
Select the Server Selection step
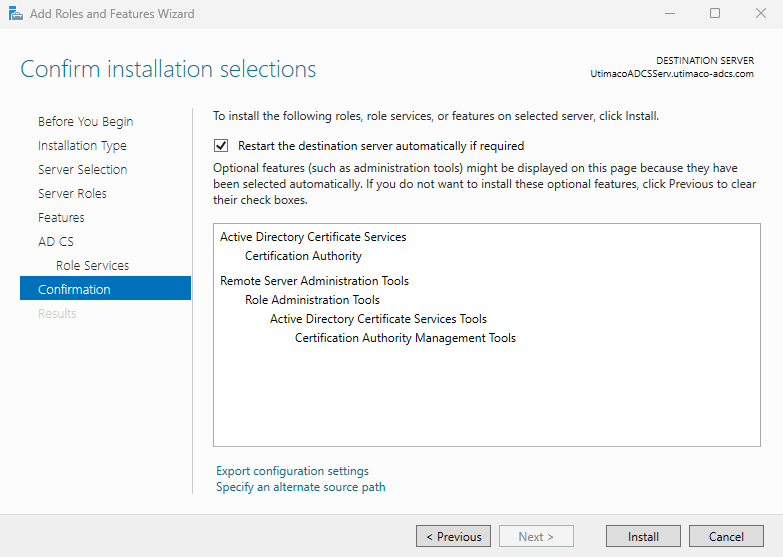[82, 170]
